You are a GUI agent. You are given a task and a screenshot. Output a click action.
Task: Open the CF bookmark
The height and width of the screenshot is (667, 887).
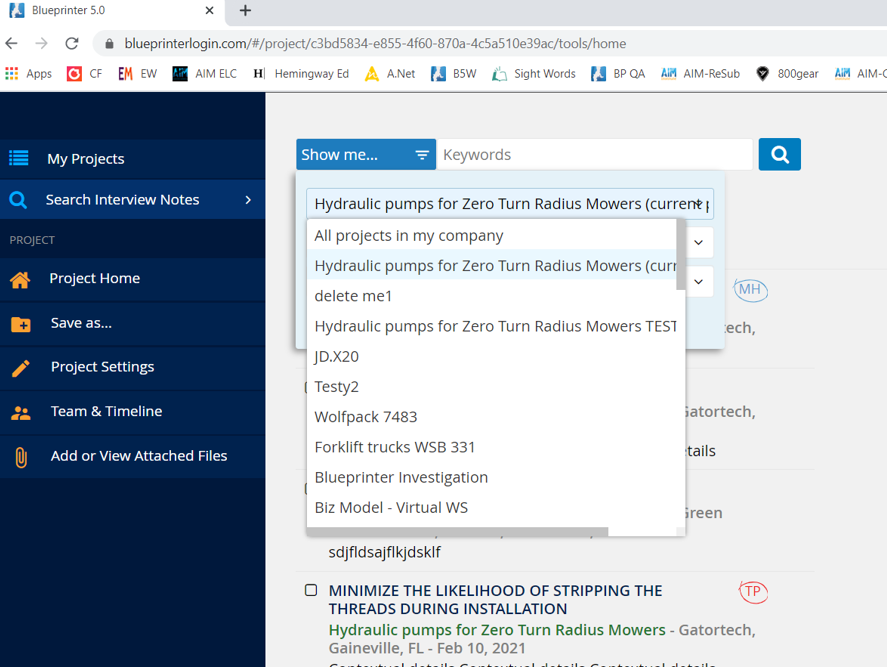(84, 74)
